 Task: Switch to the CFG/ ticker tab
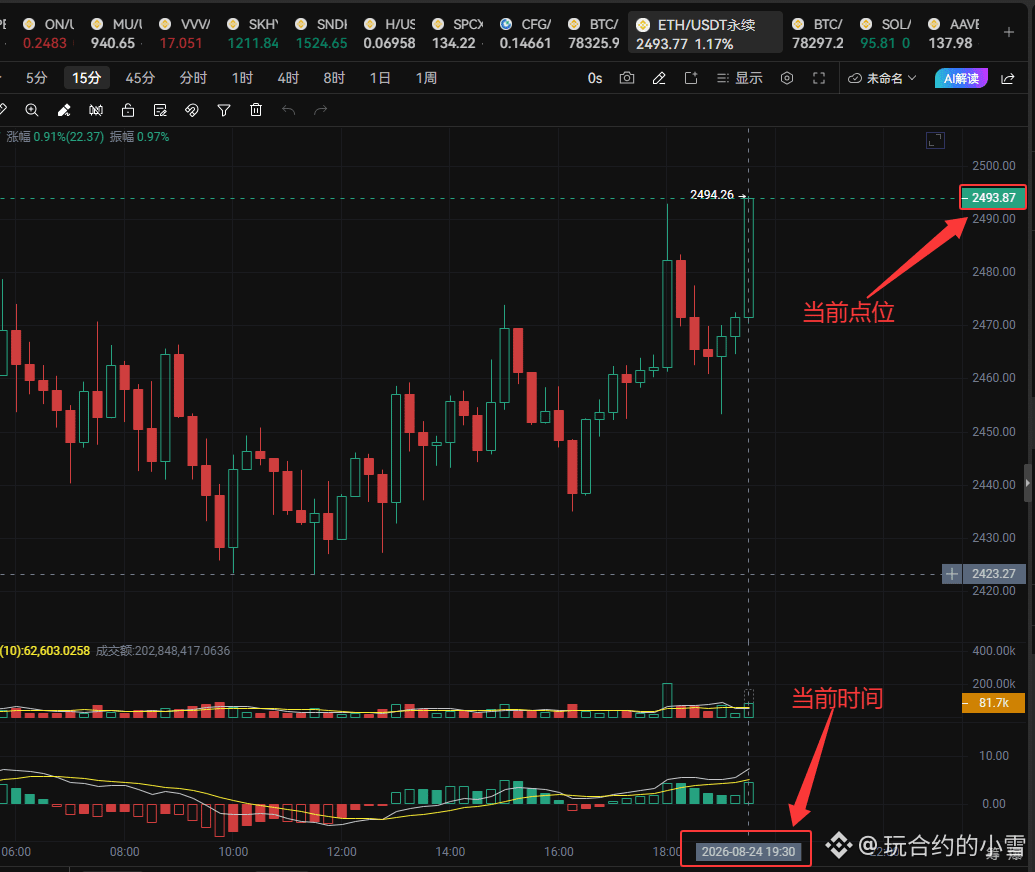click(525, 33)
